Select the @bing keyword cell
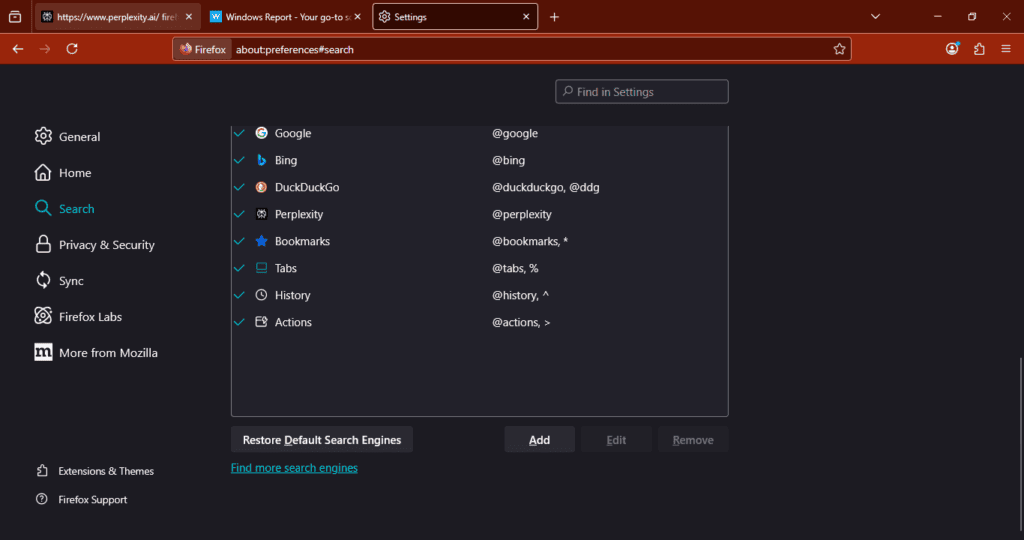The height and width of the screenshot is (540, 1024). [509, 160]
